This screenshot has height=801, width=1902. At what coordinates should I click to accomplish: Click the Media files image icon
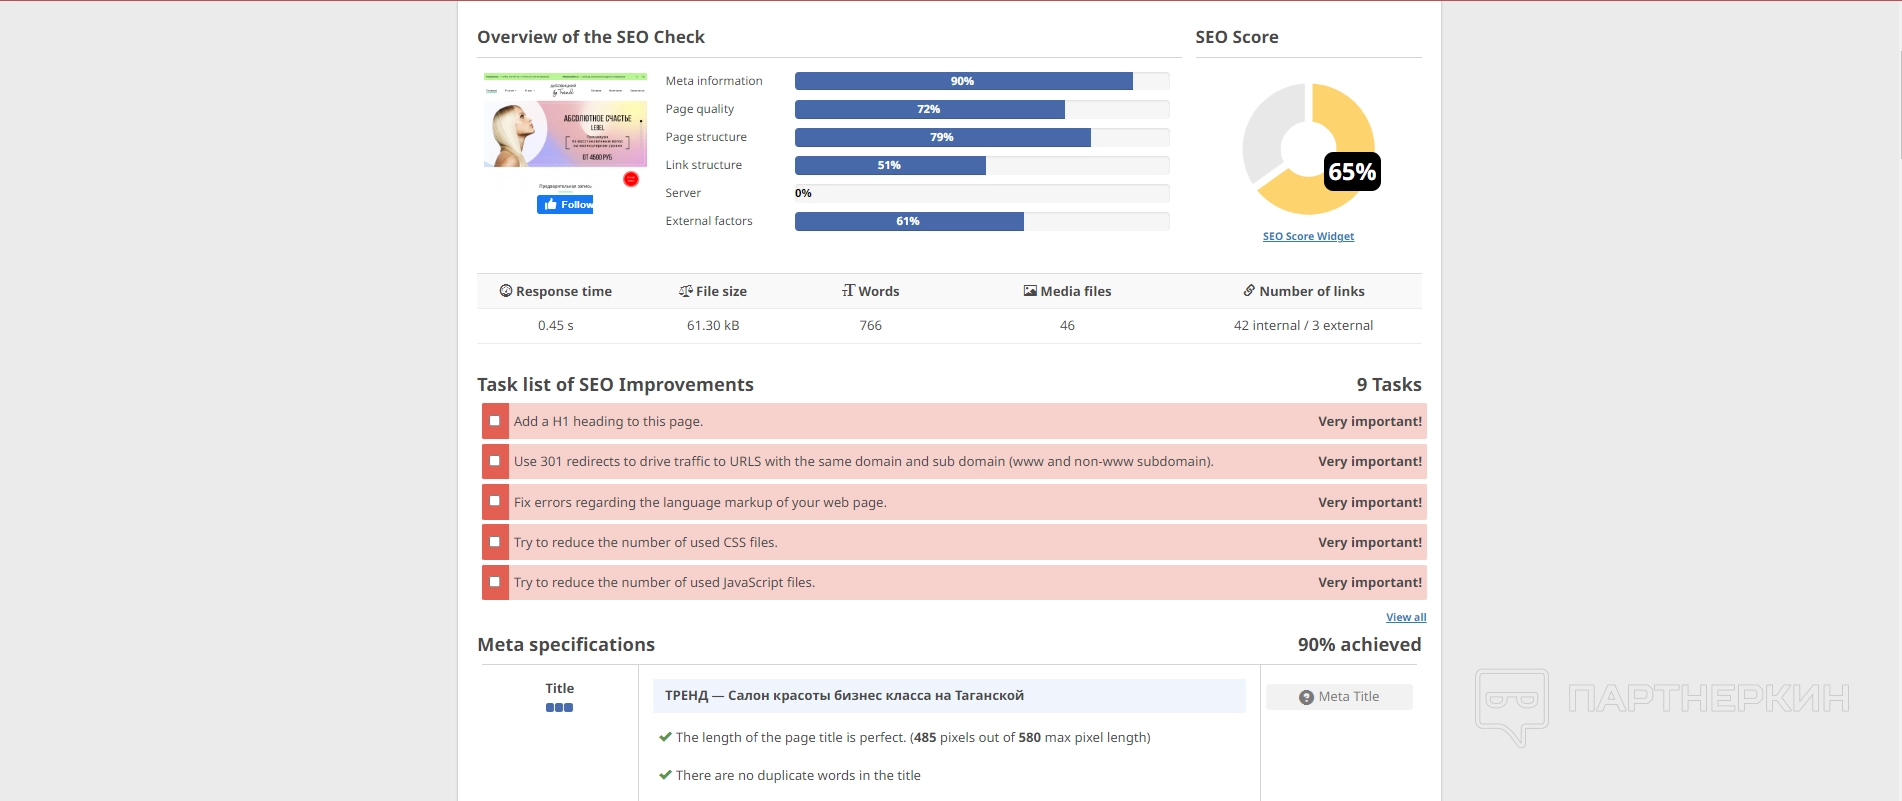tap(1029, 291)
